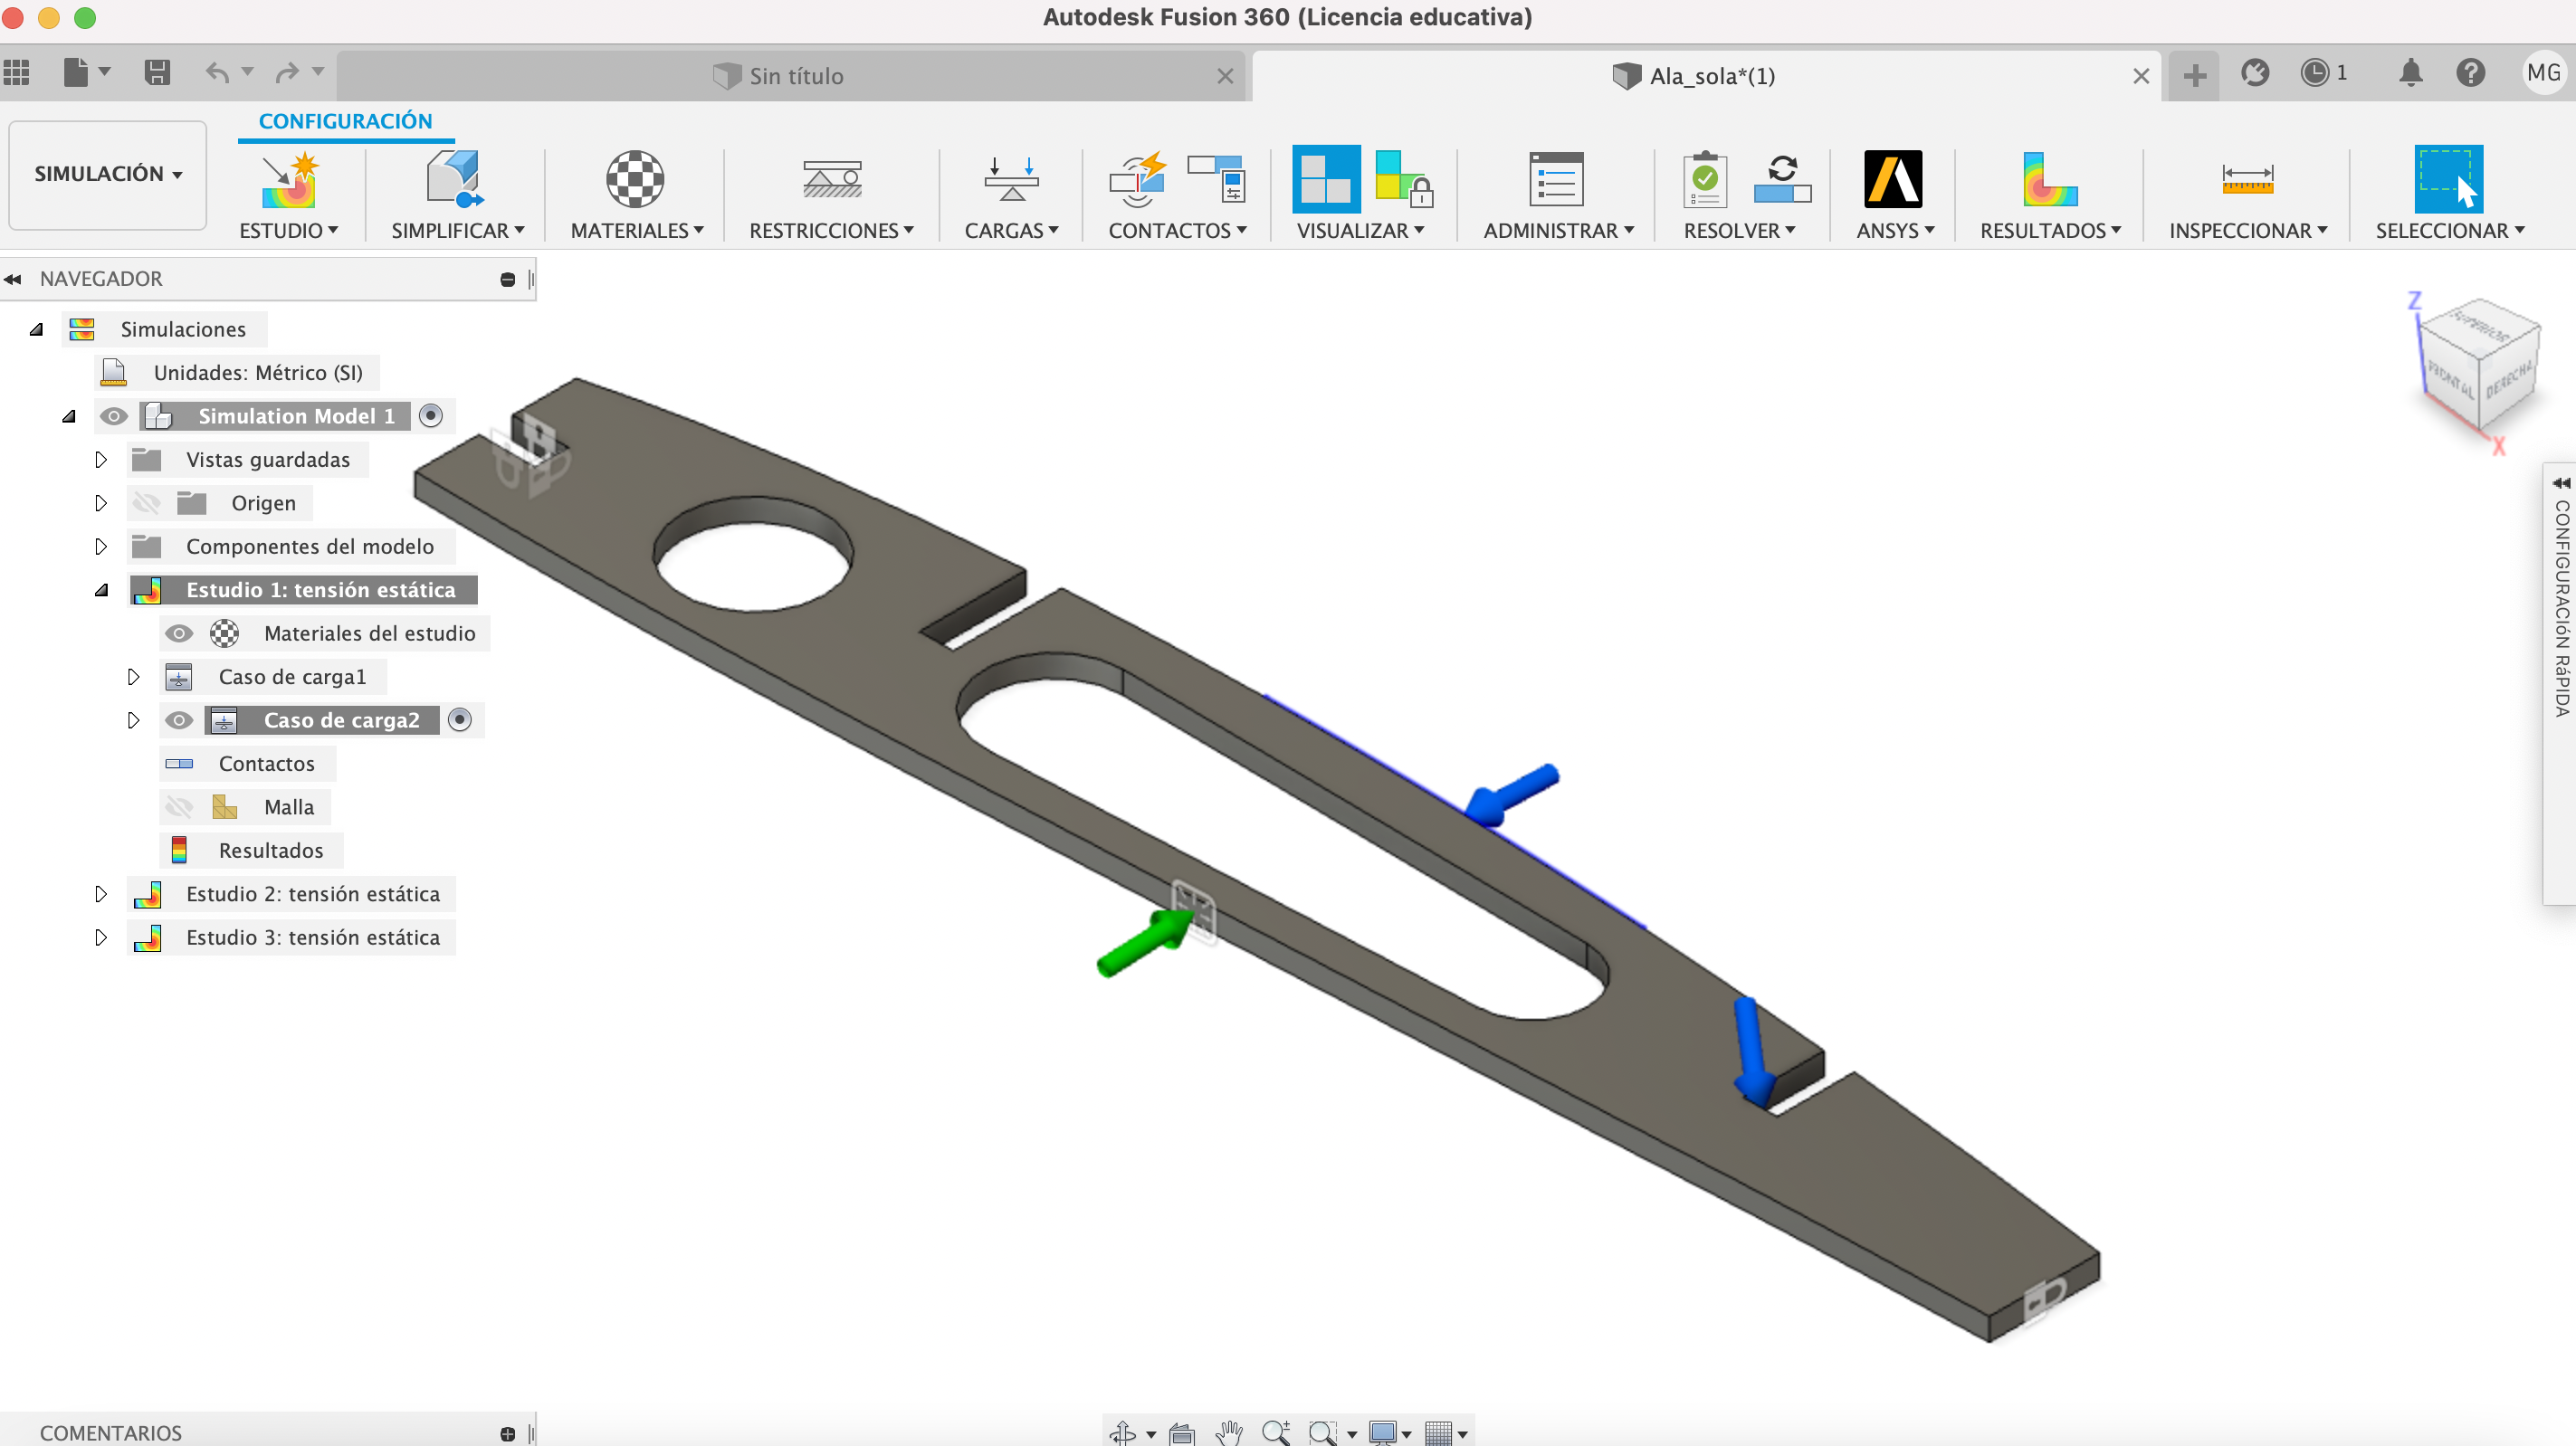The image size is (2576, 1446).
Task: Toggle visibility of Malla
Action: pyautogui.click(x=179, y=807)
